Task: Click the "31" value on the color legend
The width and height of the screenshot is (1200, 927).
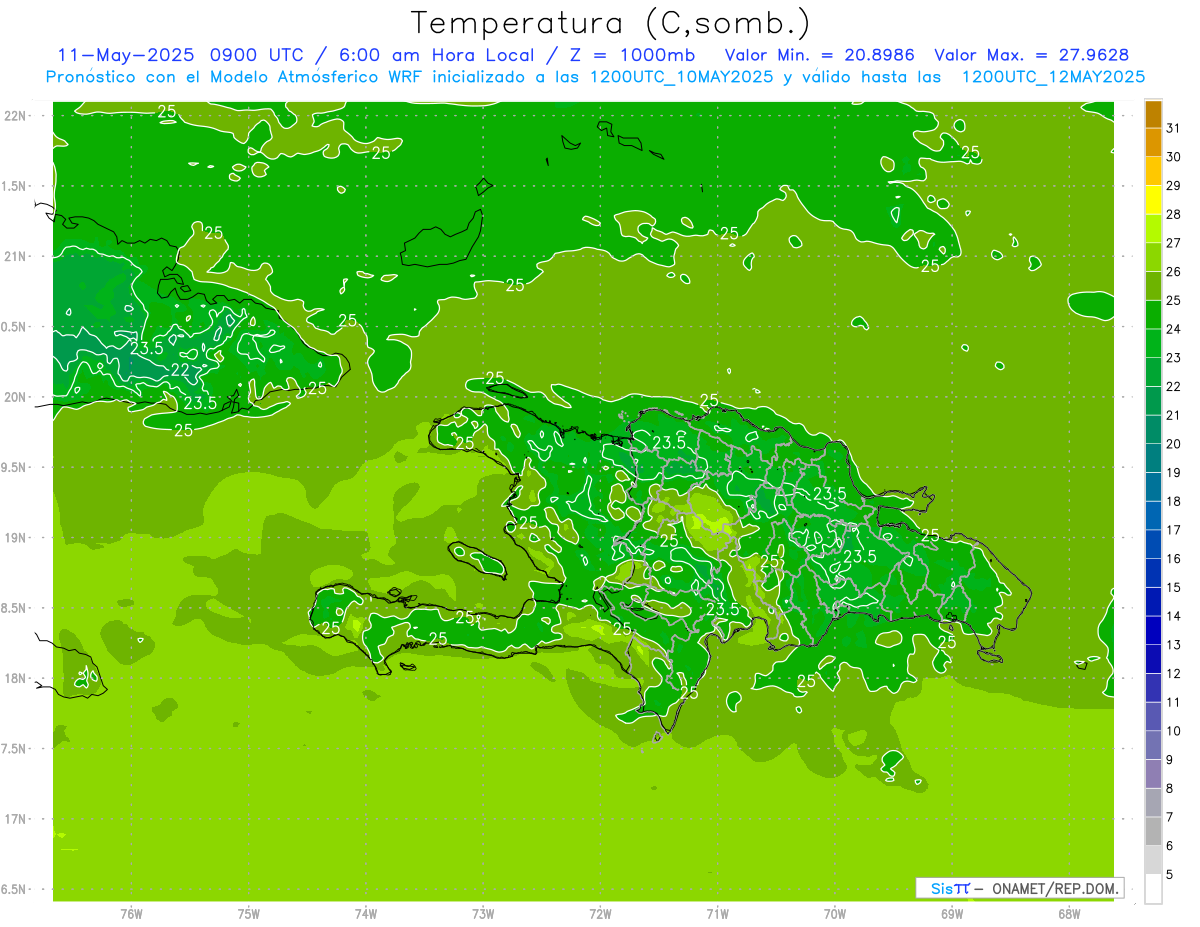Action: [1173, 128]
